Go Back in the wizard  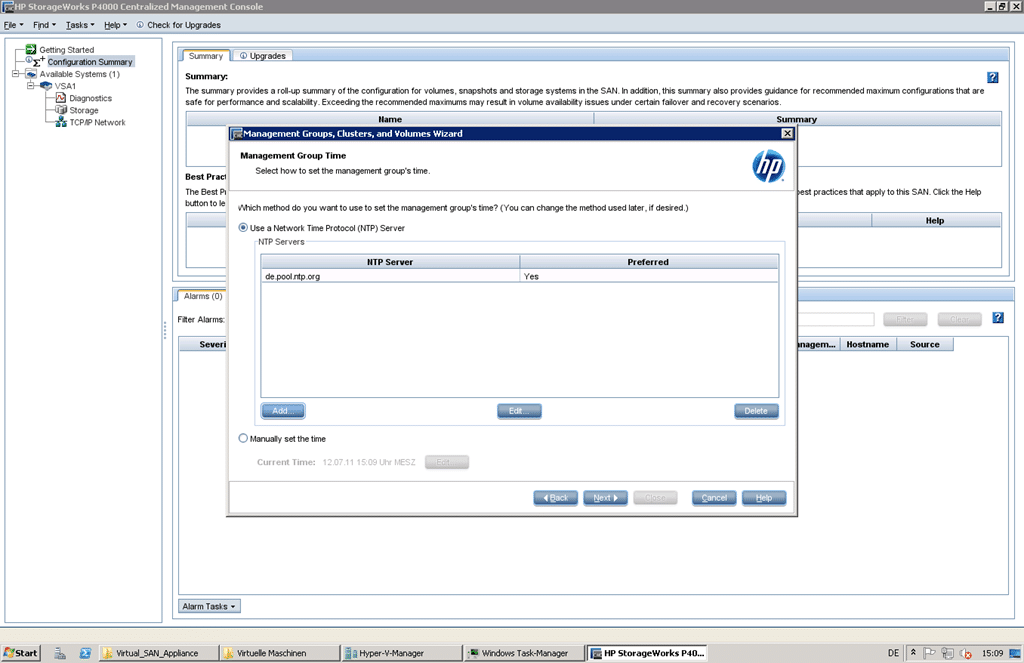coord(556,498)
